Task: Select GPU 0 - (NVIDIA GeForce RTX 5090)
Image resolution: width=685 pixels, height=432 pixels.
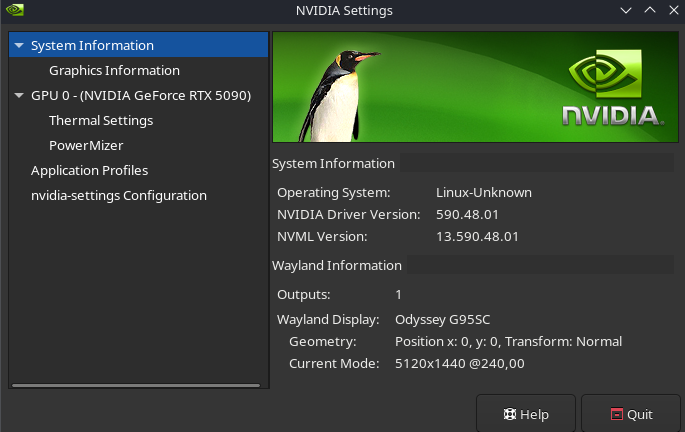Action: [141, 95]
